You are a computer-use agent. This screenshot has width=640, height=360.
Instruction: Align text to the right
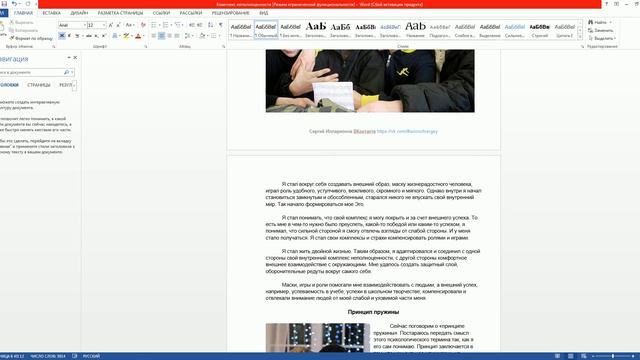(x=169, y=36)
